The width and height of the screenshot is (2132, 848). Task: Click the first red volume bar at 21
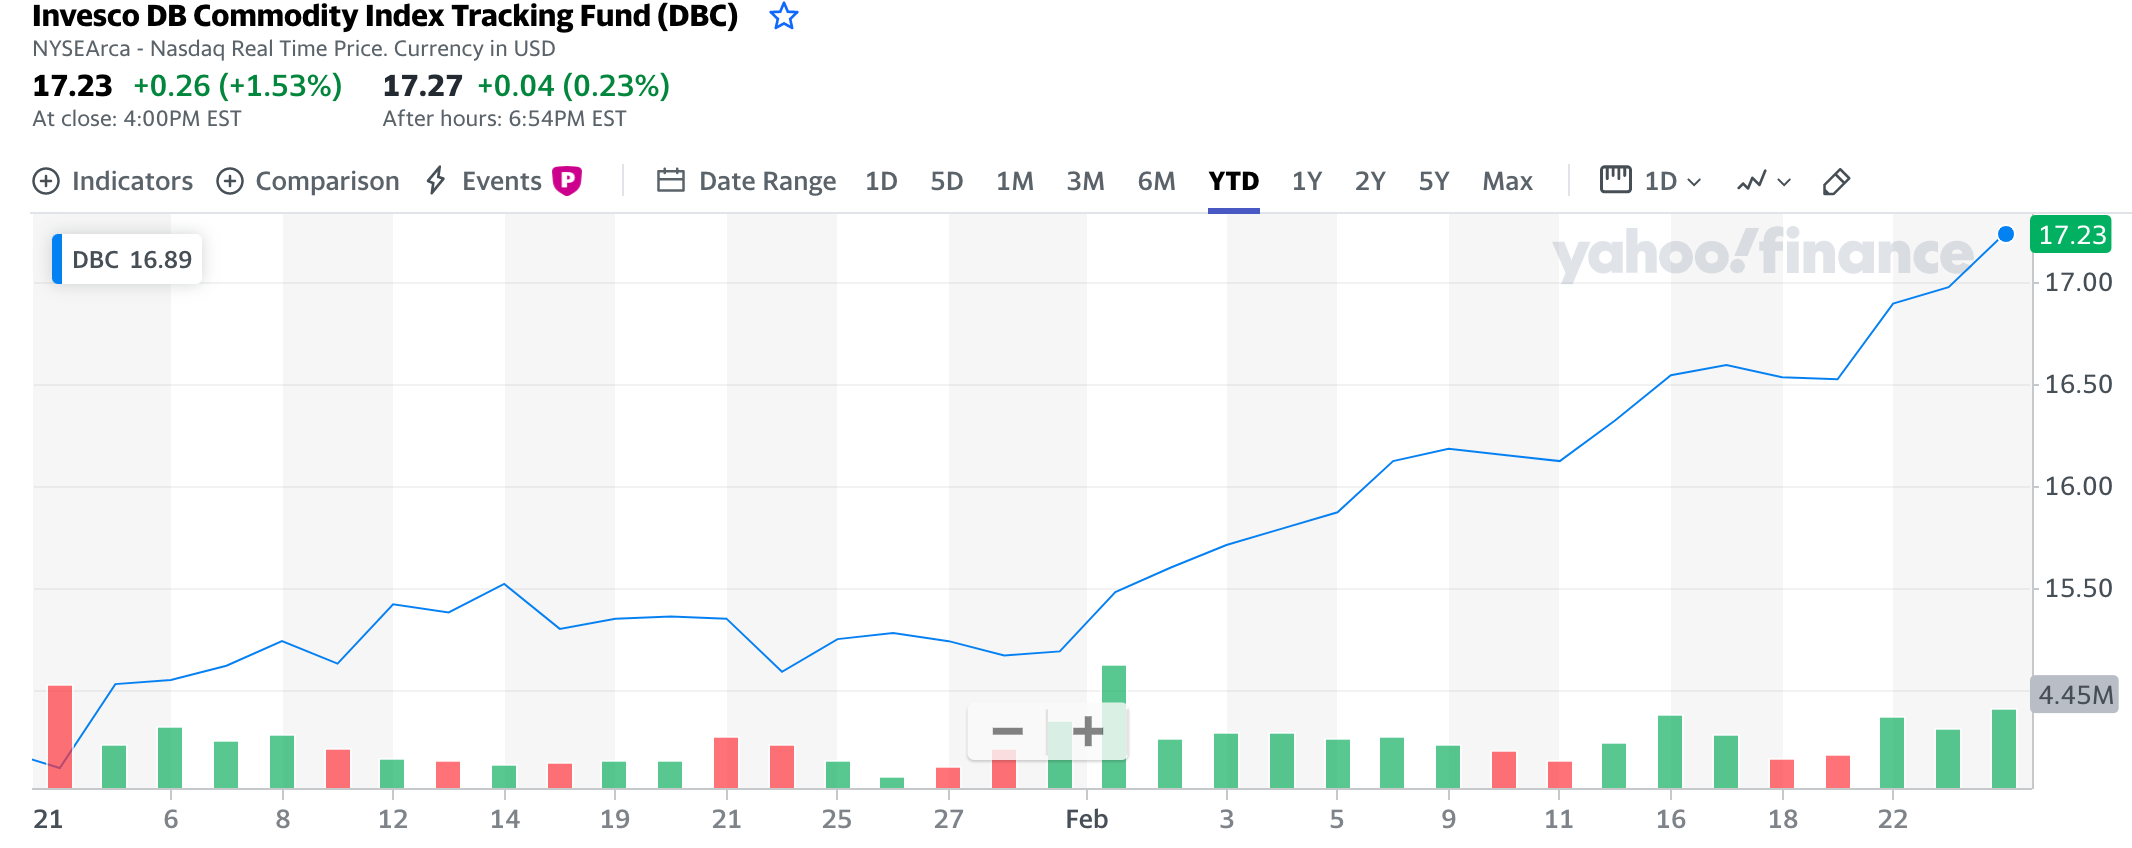[x=60, y=736]
